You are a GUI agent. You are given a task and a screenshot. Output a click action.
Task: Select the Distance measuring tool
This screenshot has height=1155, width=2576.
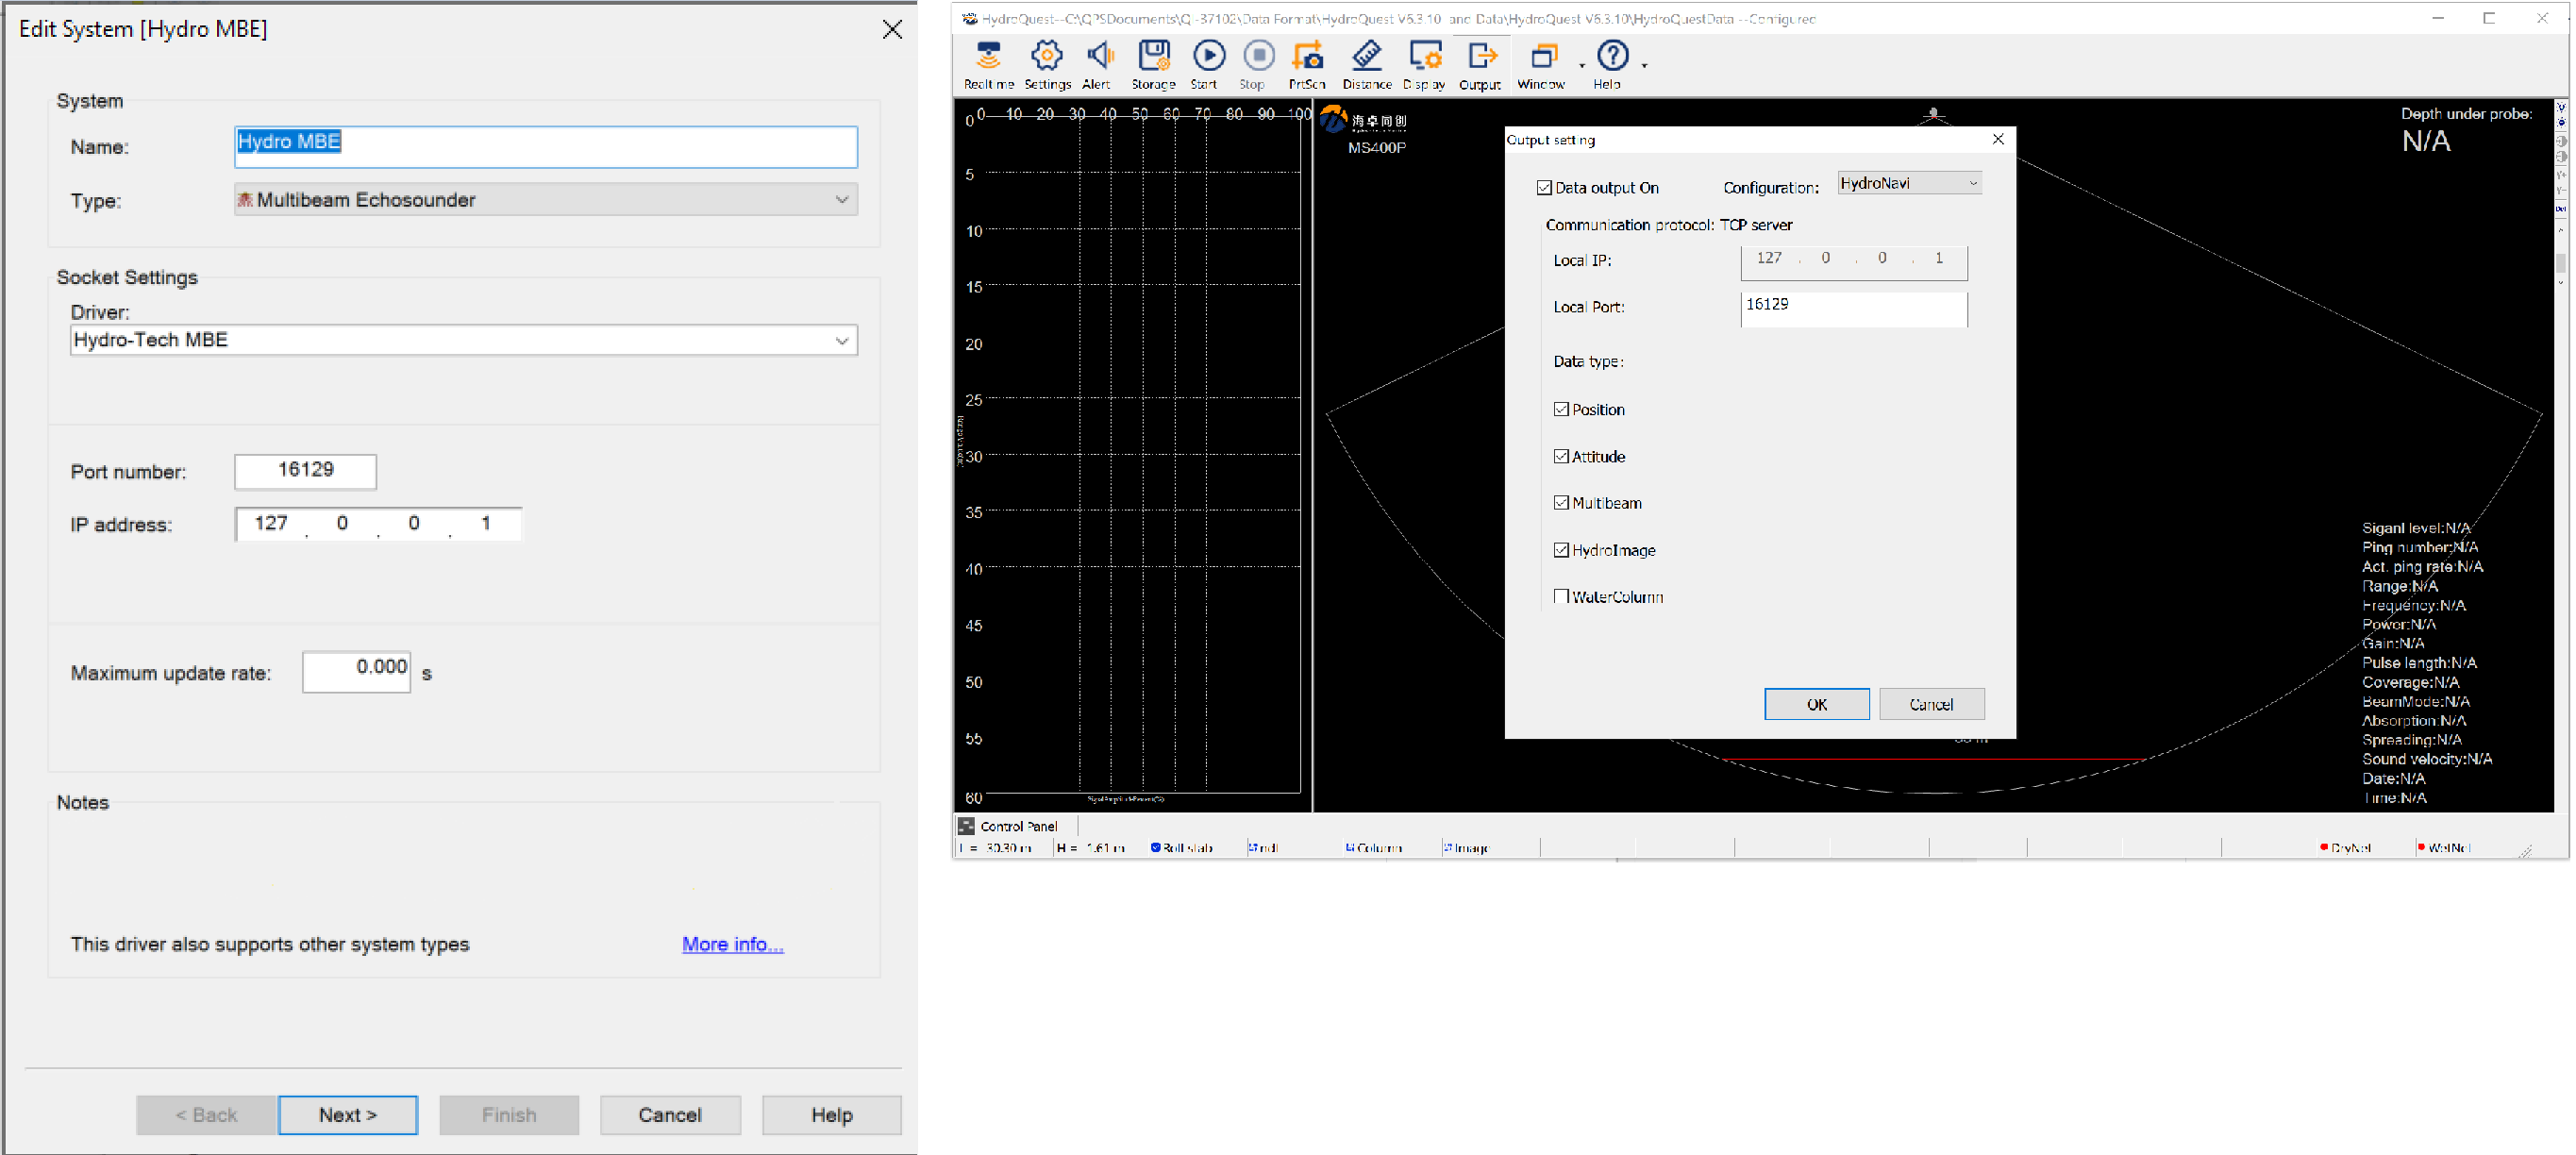1366,63
